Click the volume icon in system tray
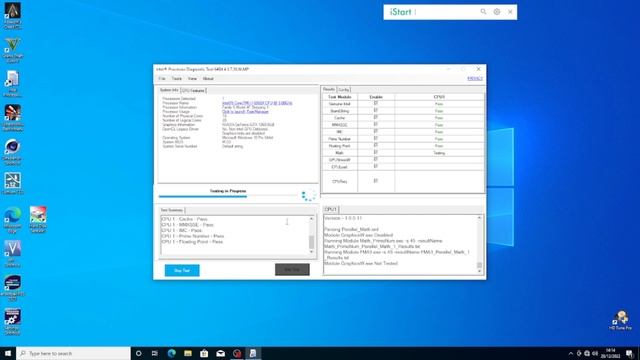The image size is (640, 360). pos(595,353)
